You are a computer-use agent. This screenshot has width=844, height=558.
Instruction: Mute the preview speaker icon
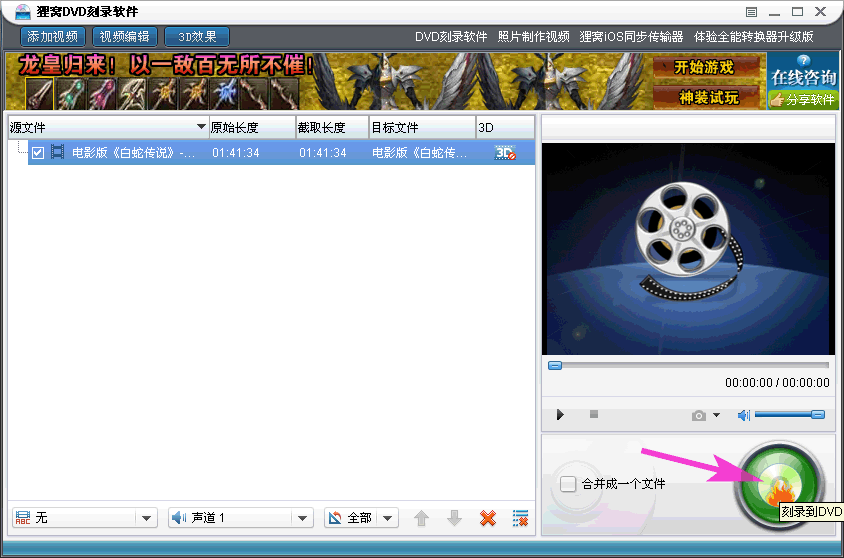(x=743, y=415)
